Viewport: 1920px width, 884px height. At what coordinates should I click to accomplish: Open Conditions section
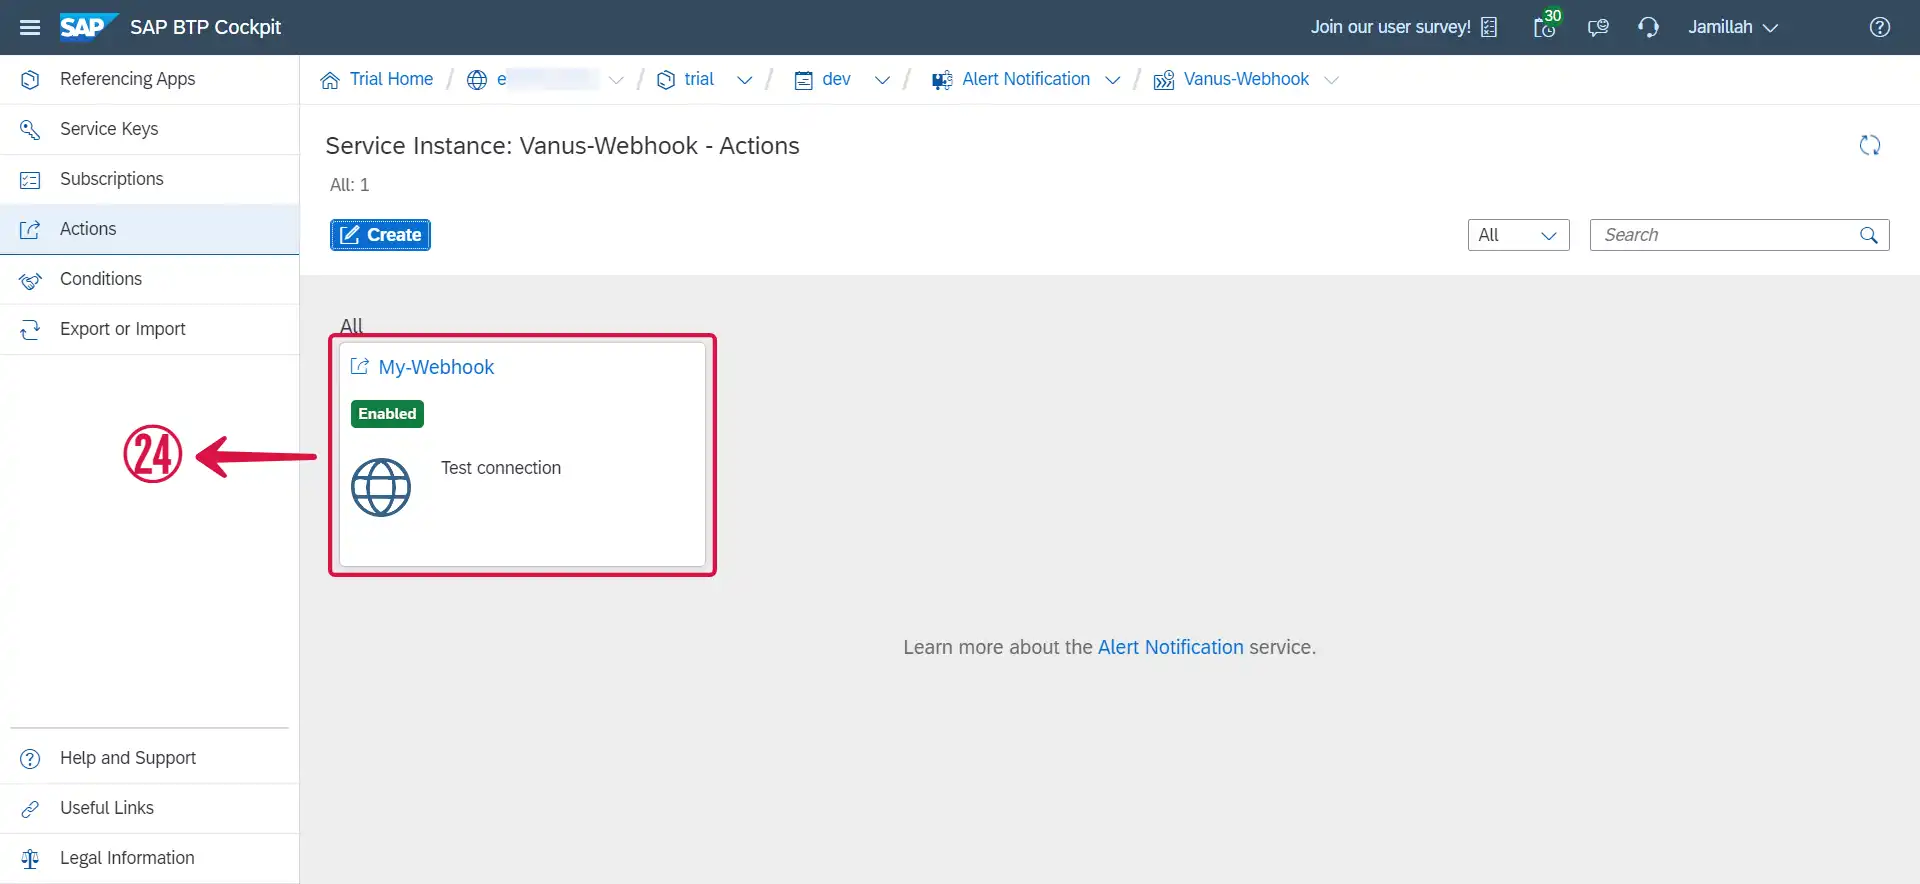tap(150, 279)
